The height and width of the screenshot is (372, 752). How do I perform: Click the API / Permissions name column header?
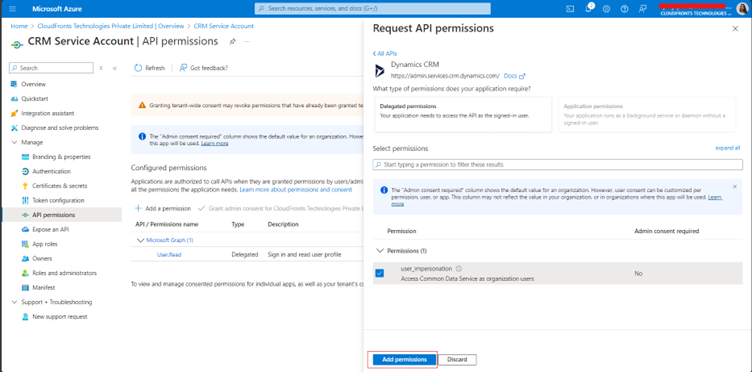click(x=166, y=224)
